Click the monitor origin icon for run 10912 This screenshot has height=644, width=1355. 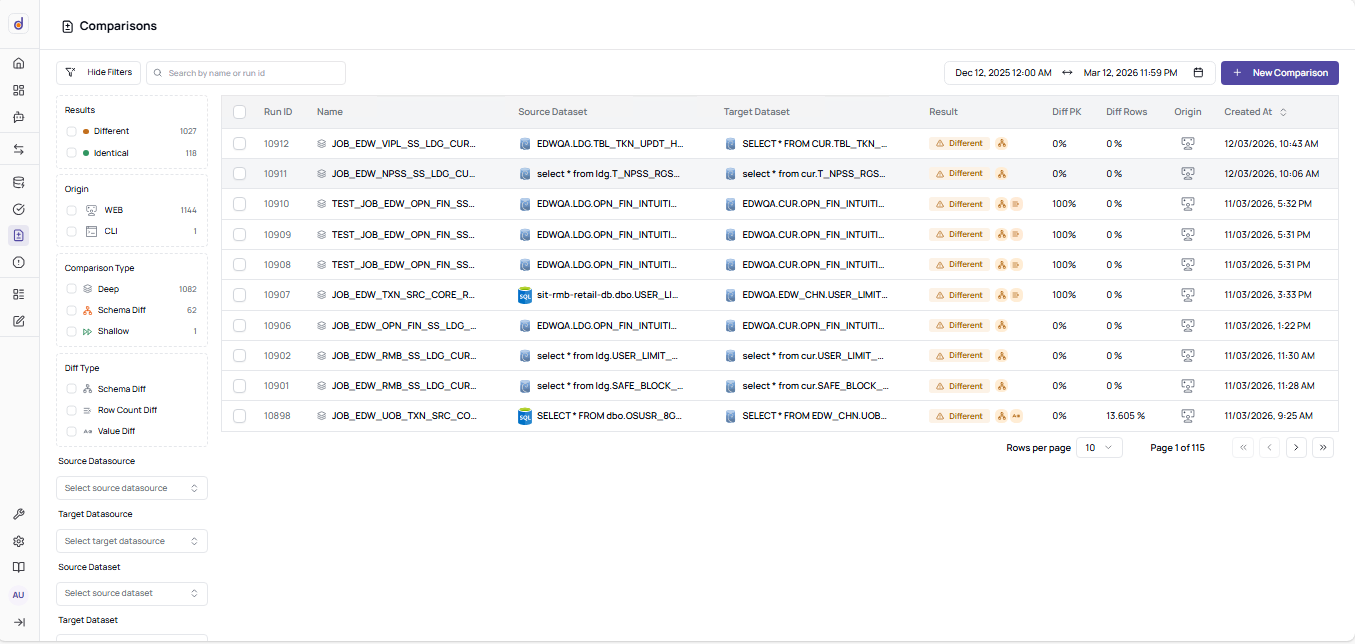(x=1187, y=143)
